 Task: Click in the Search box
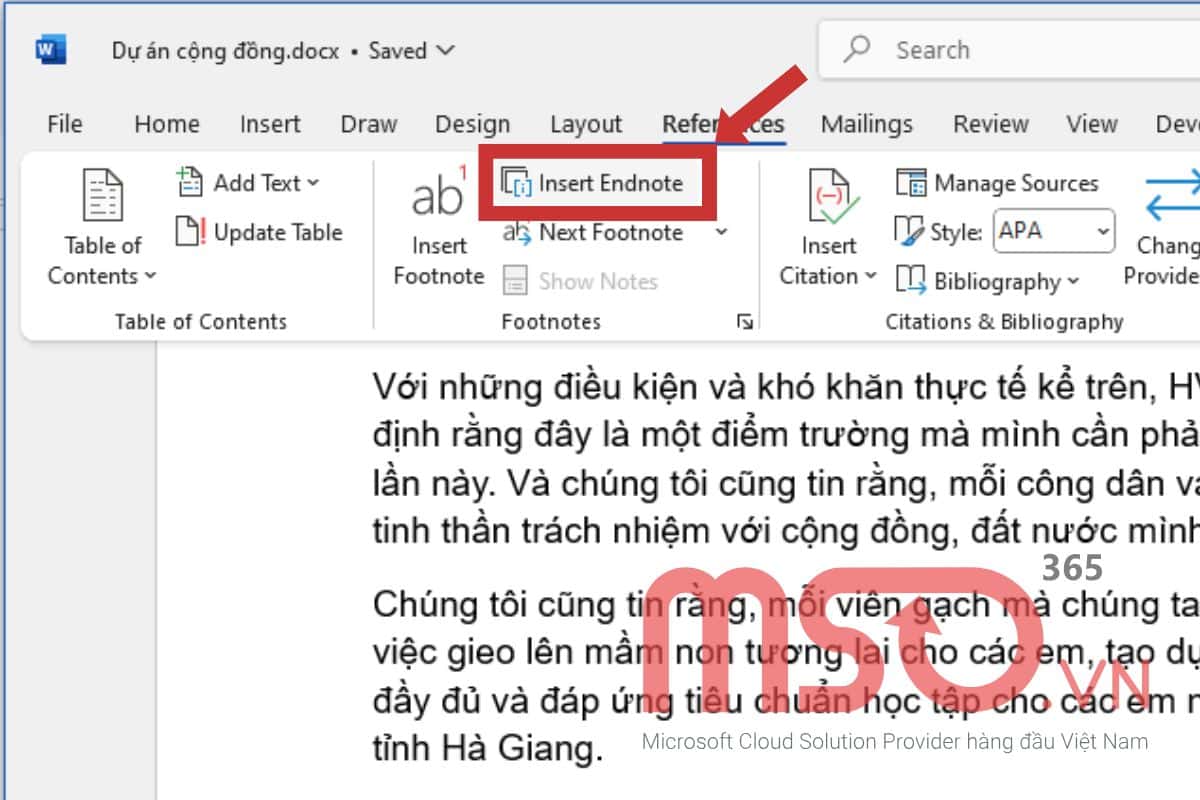[x=1009, y=49]
